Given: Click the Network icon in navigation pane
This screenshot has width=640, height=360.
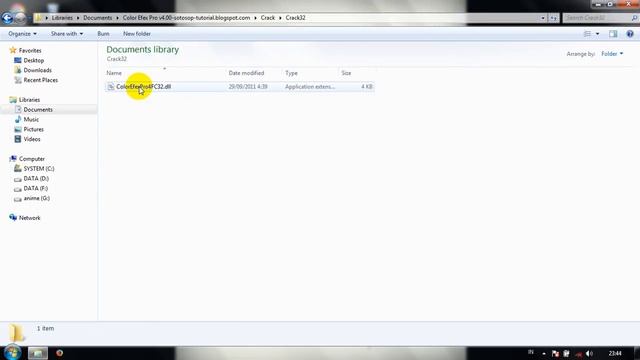Looking at the screenshot, I should click(x=13, y=218).
